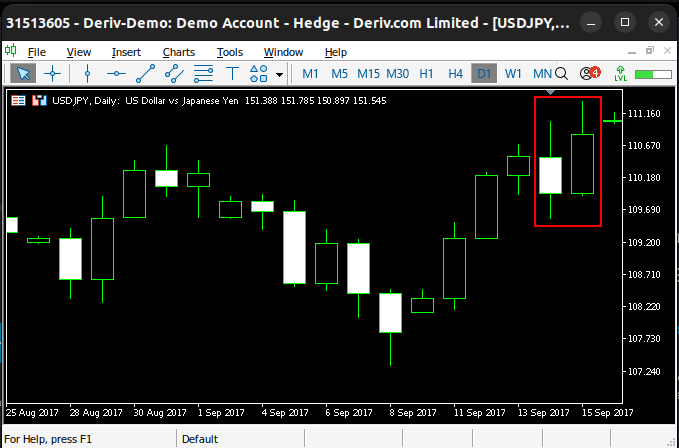679x448 pixels.
Task: Click the 15 Sep 2017 date label
Action: (x=608, y=413)
